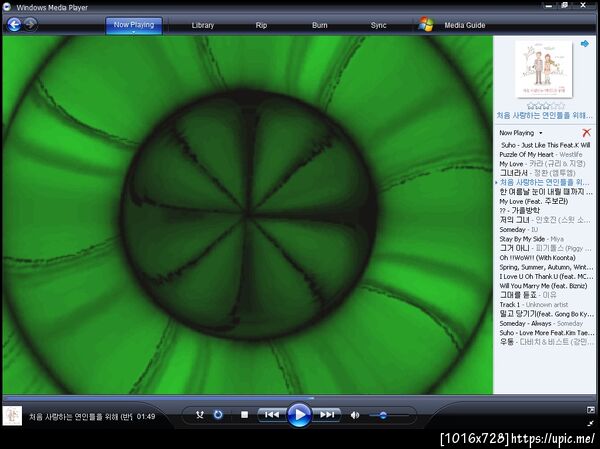600x449 pixels.
Task: Clear the list with the red X
Action: (x=586, y=133)
